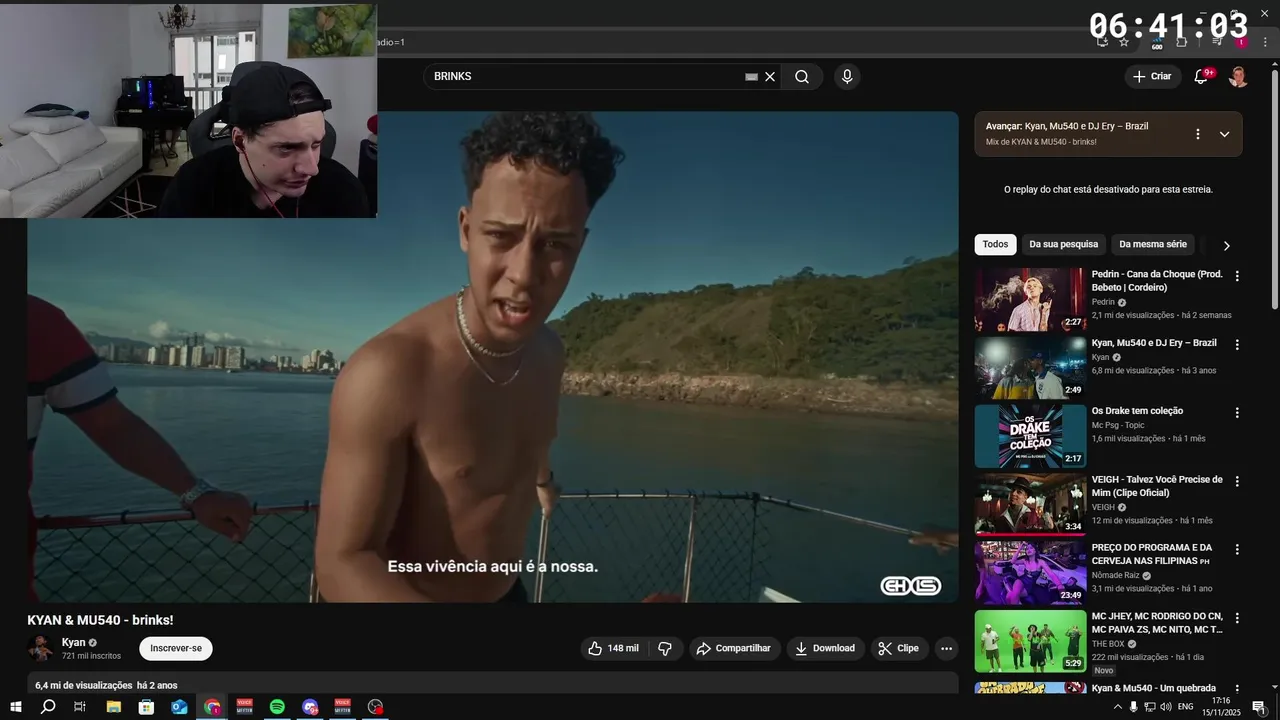
Task: Open volume control in system tray
Action: pos(1165,707)
